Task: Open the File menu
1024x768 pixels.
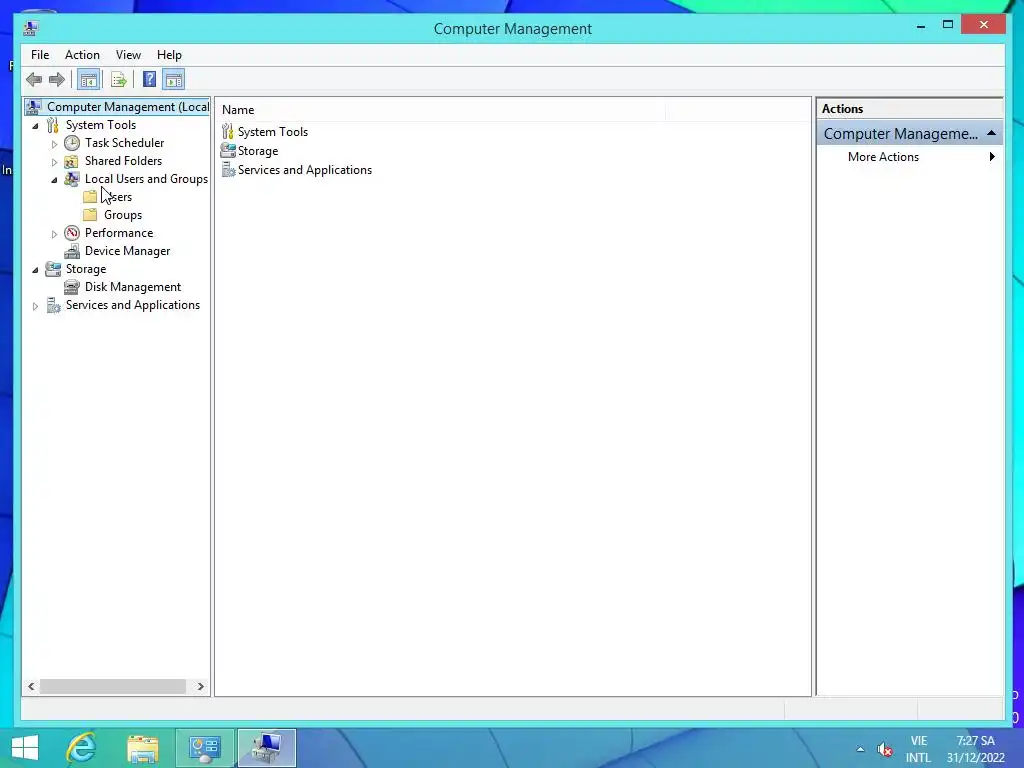Action: [x=40, y=55]
